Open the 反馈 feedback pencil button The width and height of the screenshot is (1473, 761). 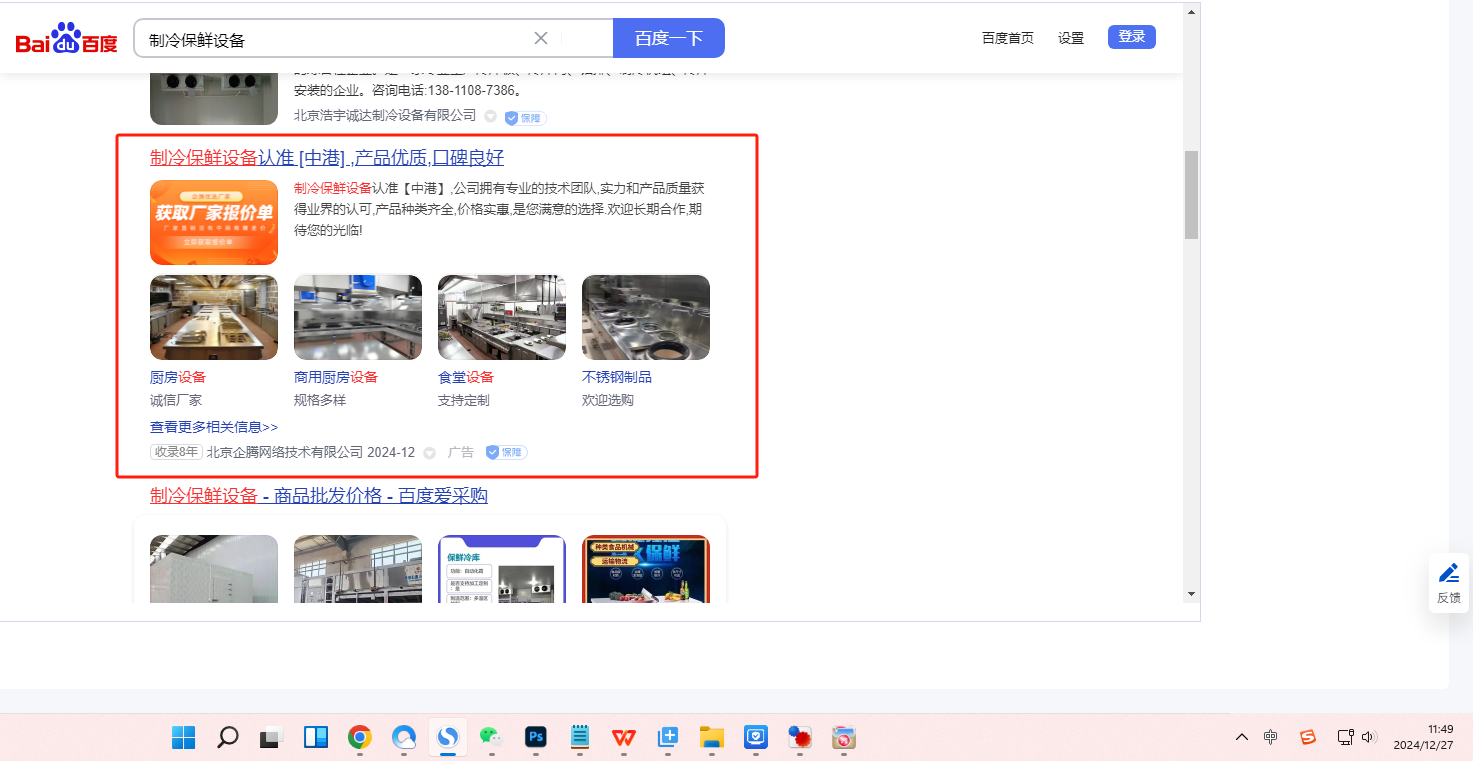pos(1449,582)
